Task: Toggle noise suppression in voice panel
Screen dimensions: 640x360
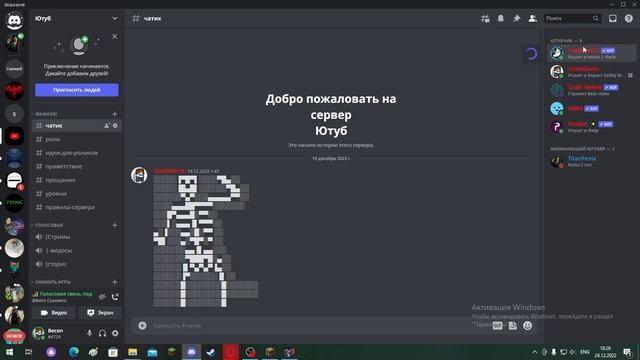Action: [102, 297]
